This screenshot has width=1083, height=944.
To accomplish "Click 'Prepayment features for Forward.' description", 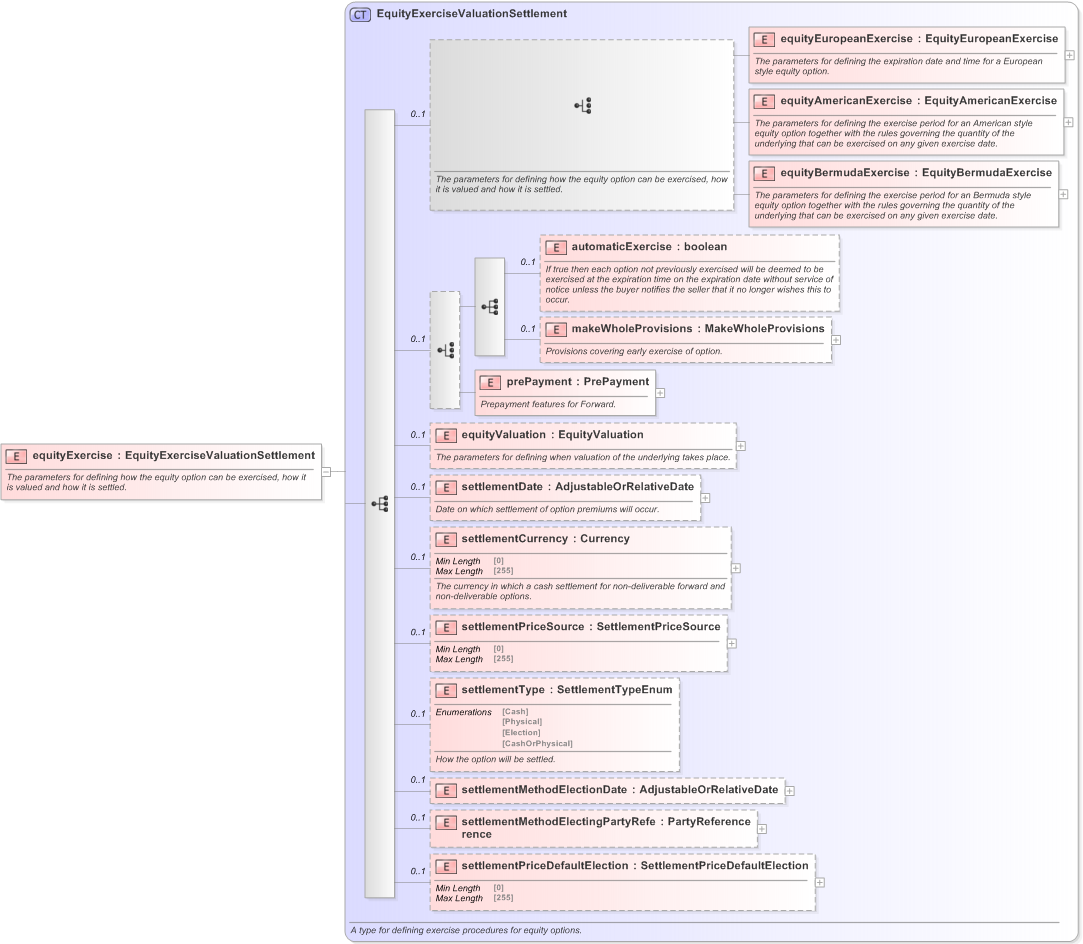I will click(548, 404).
